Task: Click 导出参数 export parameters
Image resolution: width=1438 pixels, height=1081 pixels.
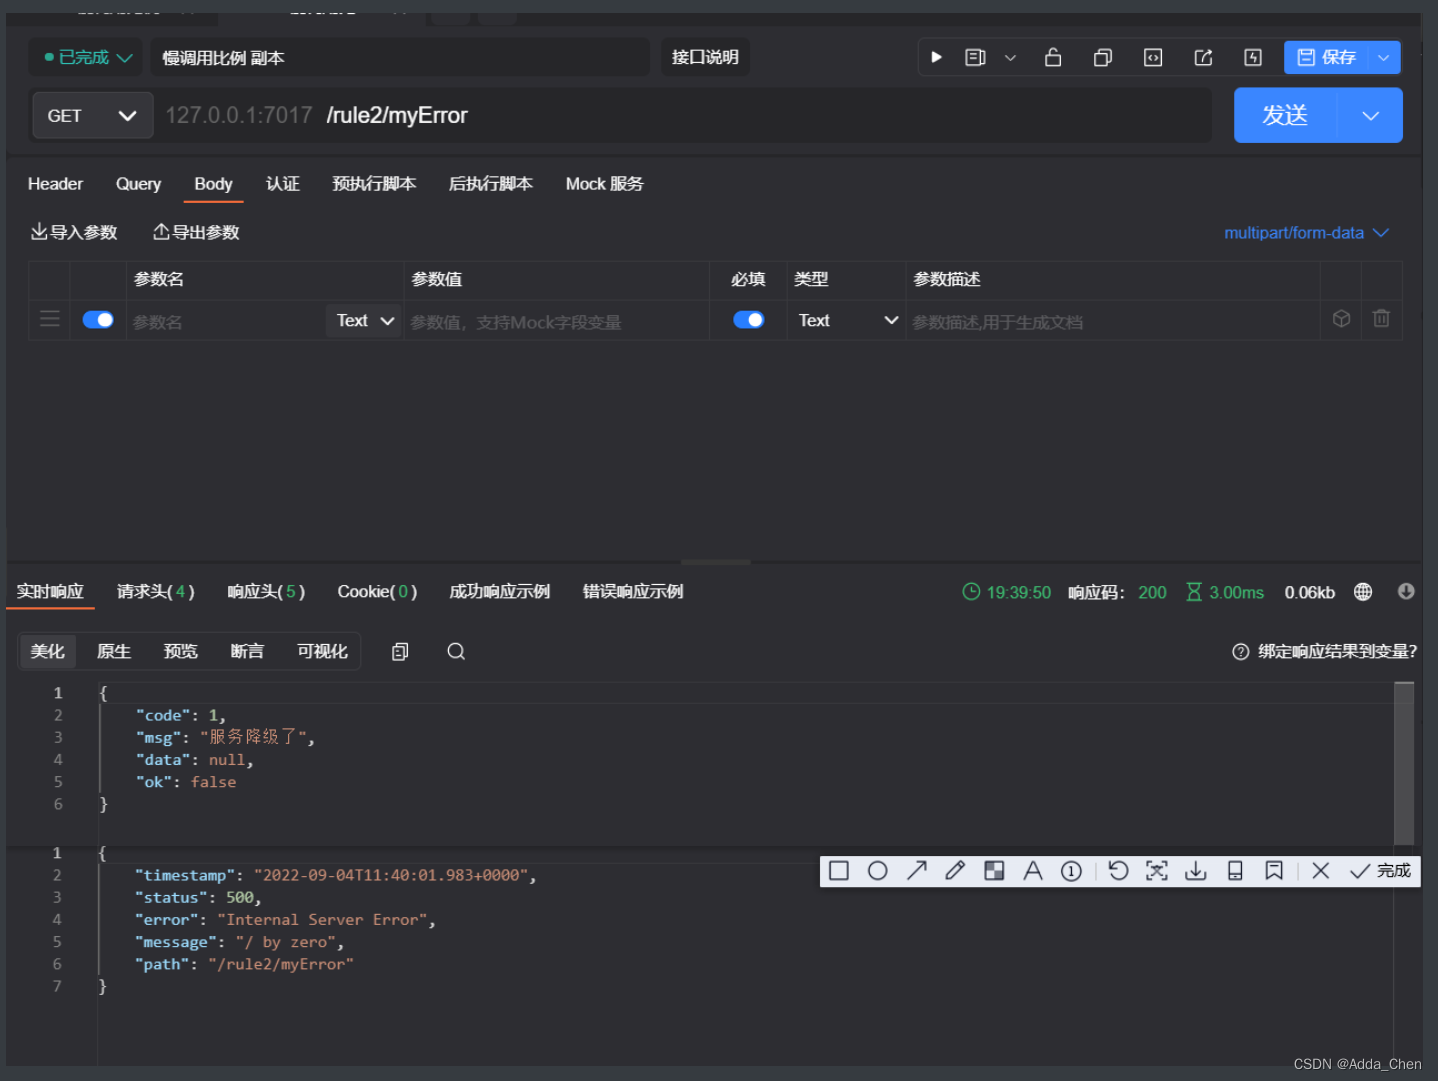Action: click(196, 232)
